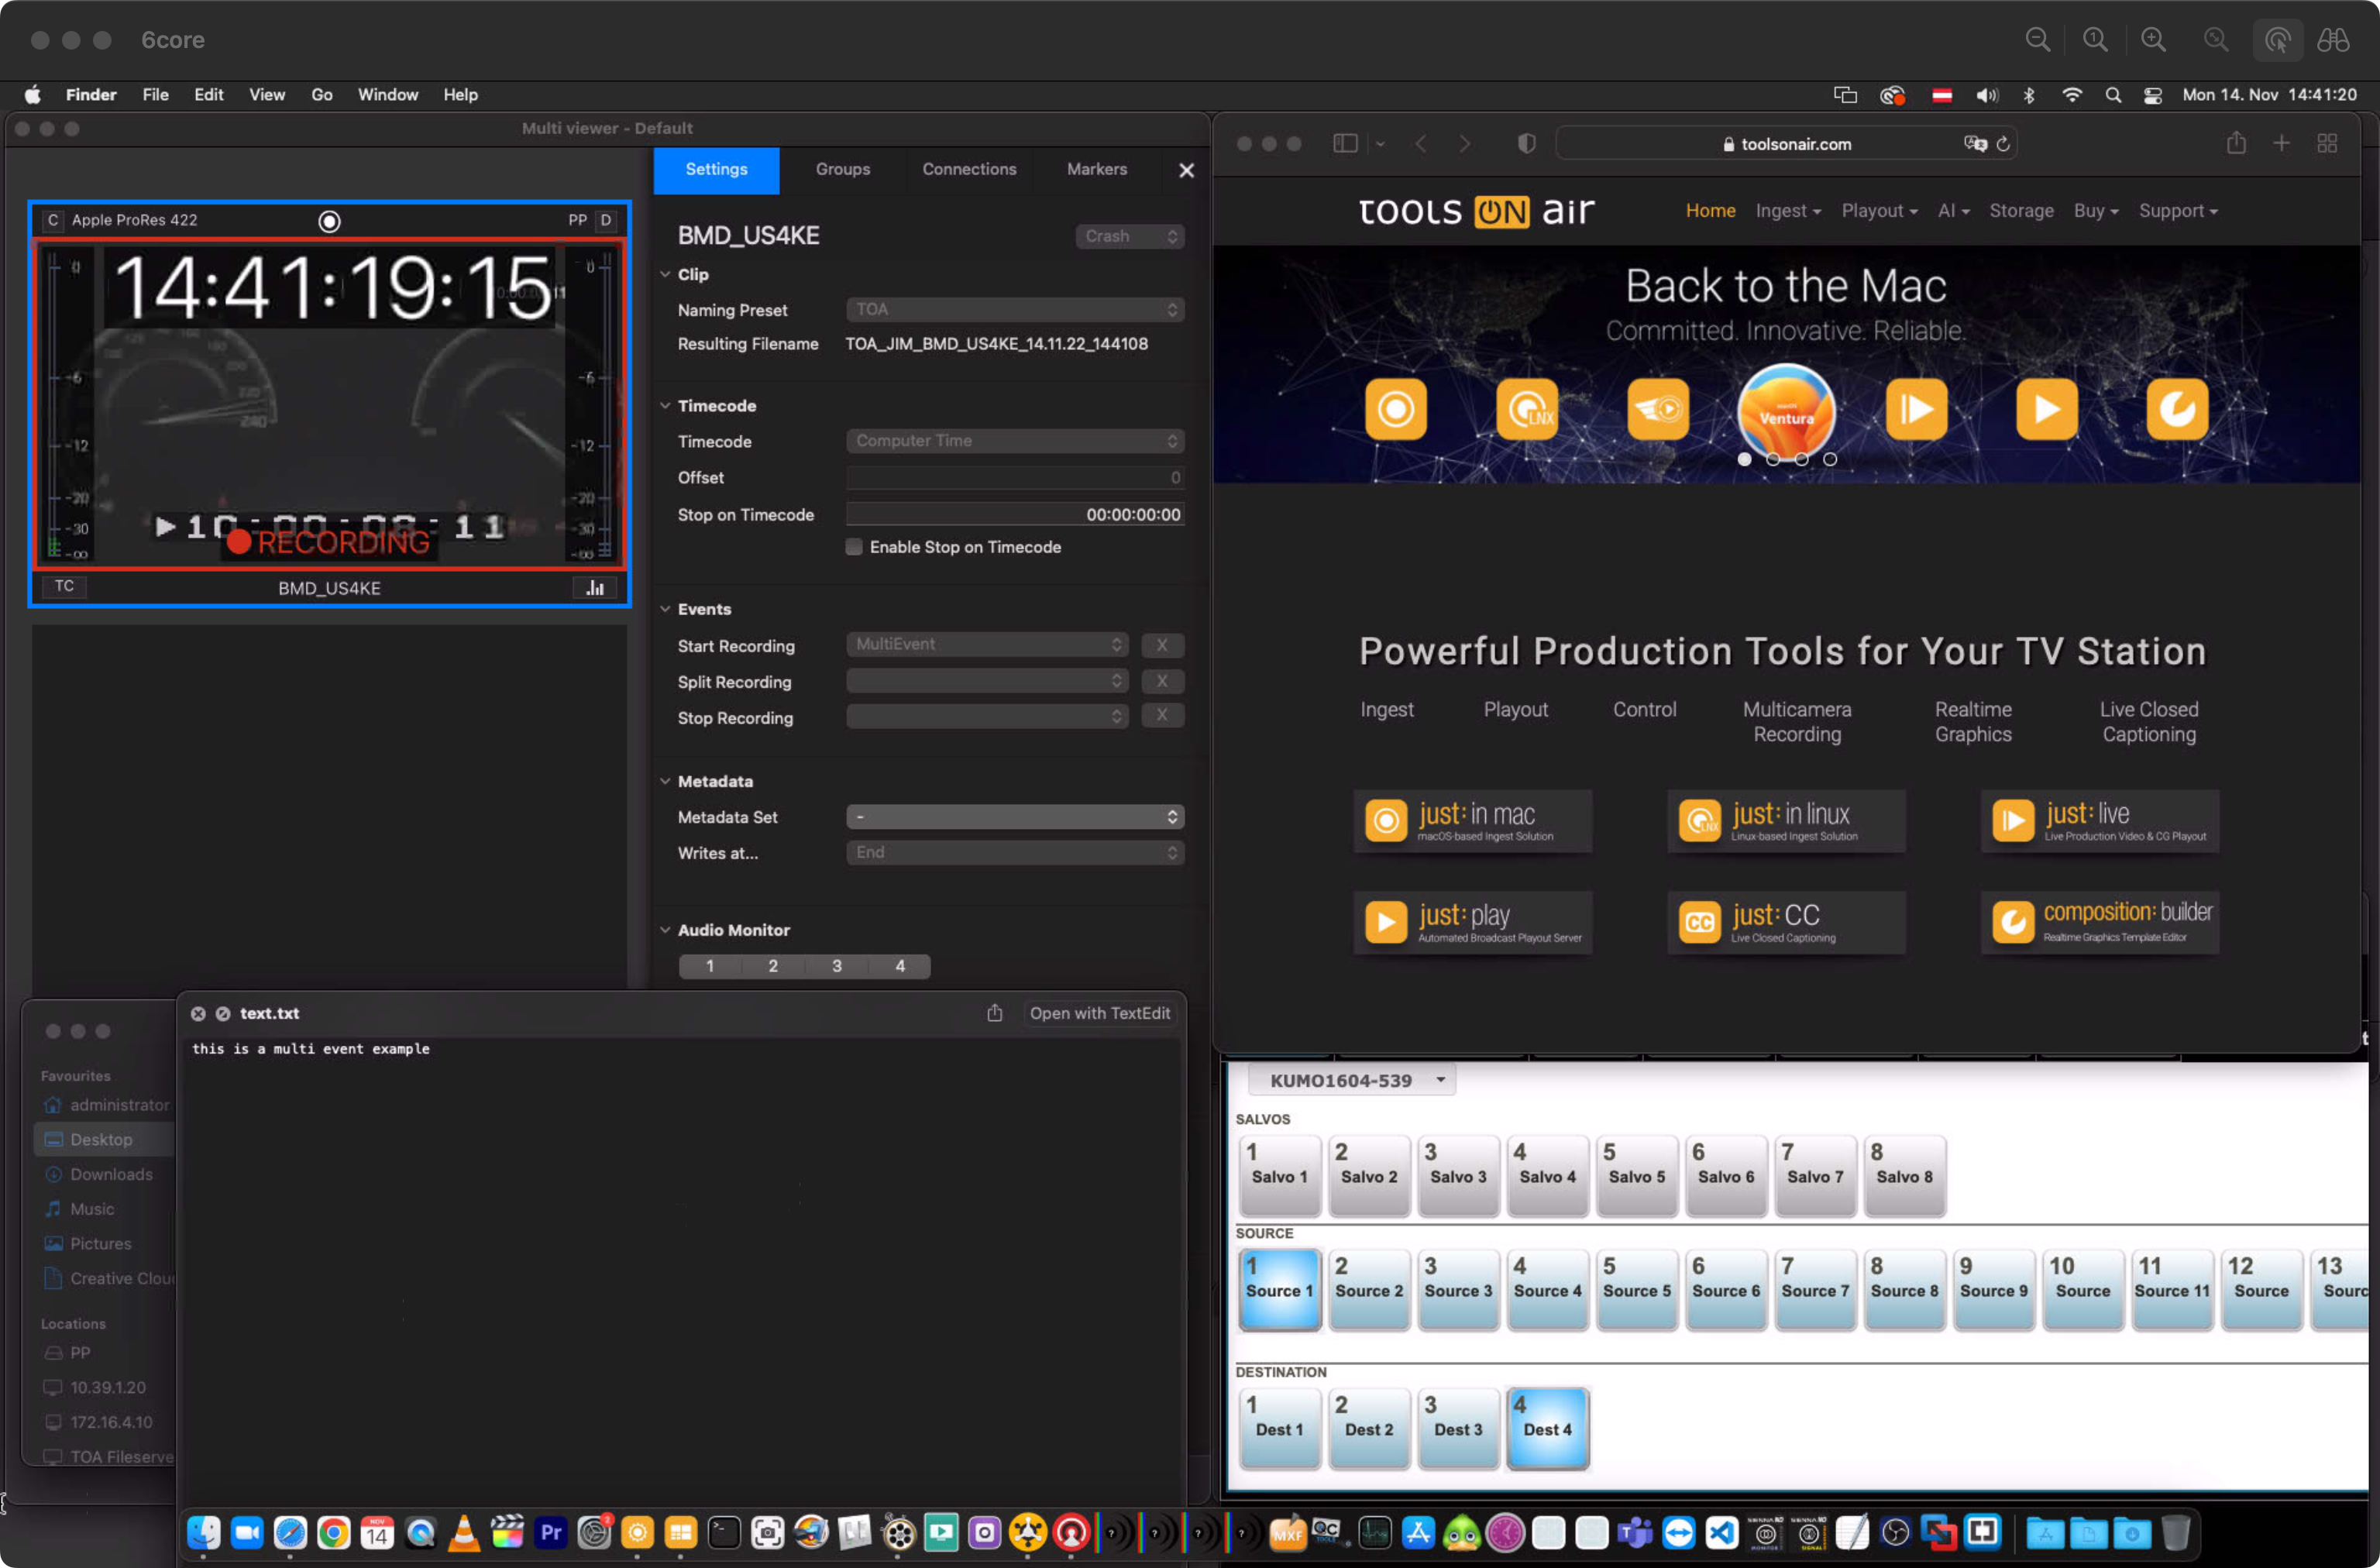This screenshot has width=2380, height=1568.
Task: Open the Start Recording MultiEvent dropdown
Action: tap(987, 644)
